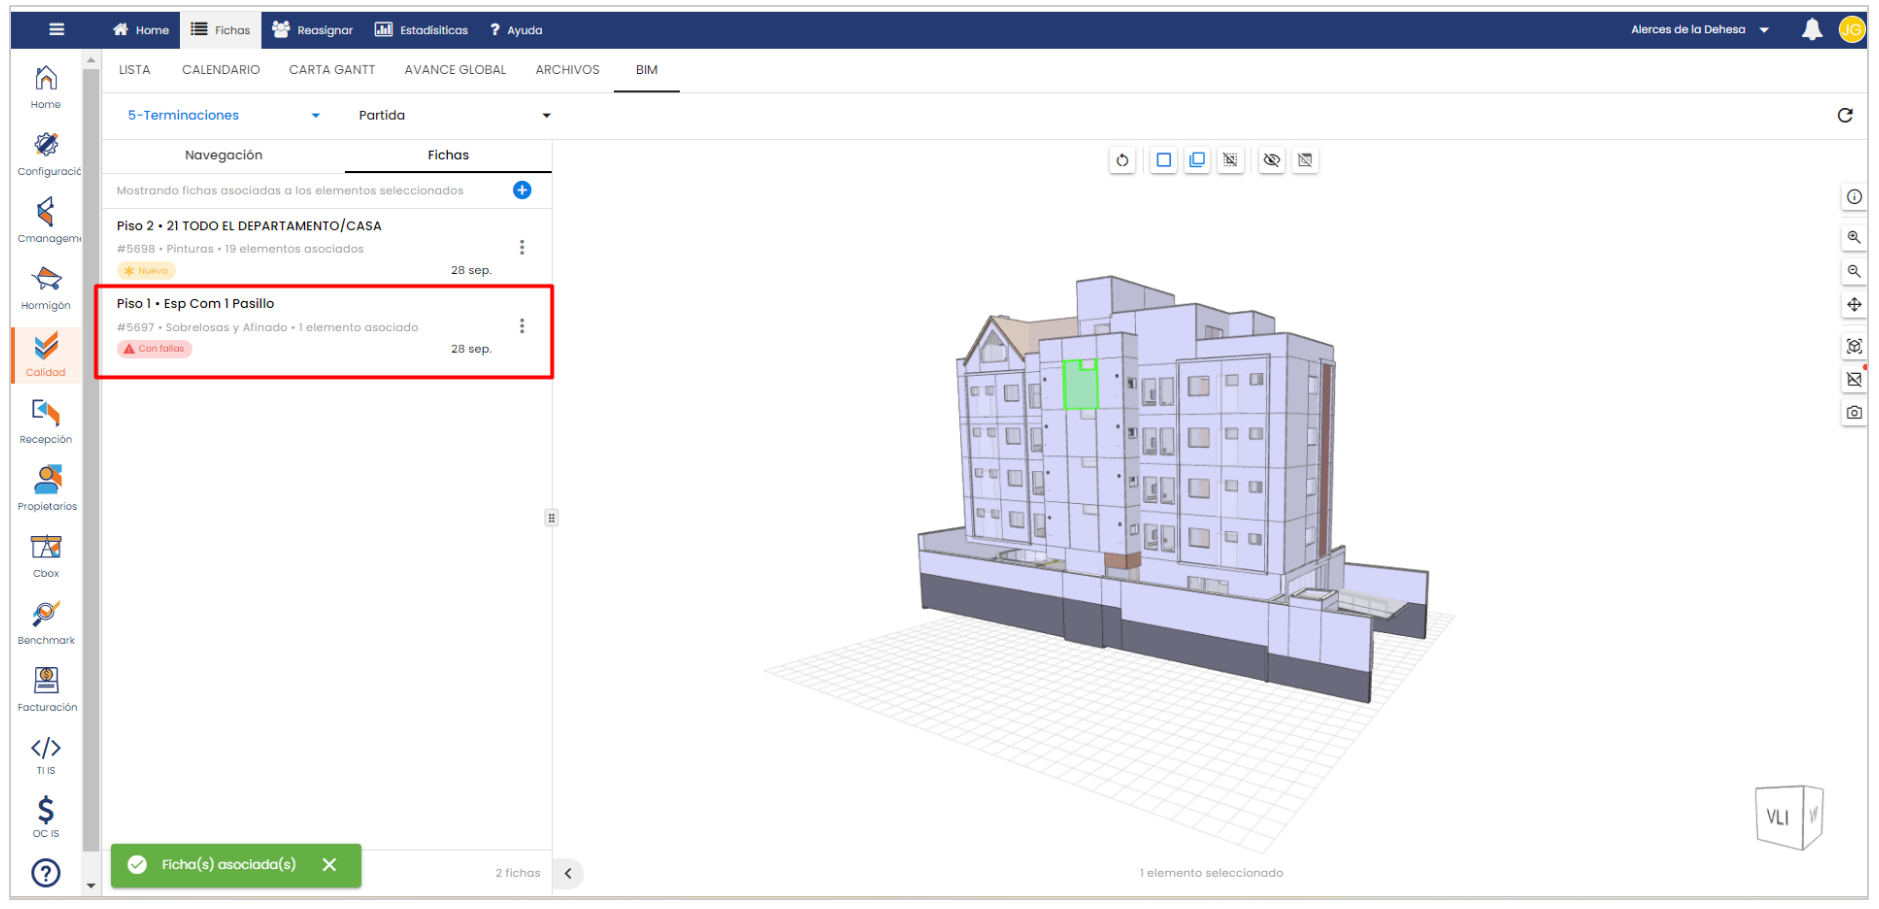
Task: Open the model information panel icon
Action: [x=1853, y=197]
